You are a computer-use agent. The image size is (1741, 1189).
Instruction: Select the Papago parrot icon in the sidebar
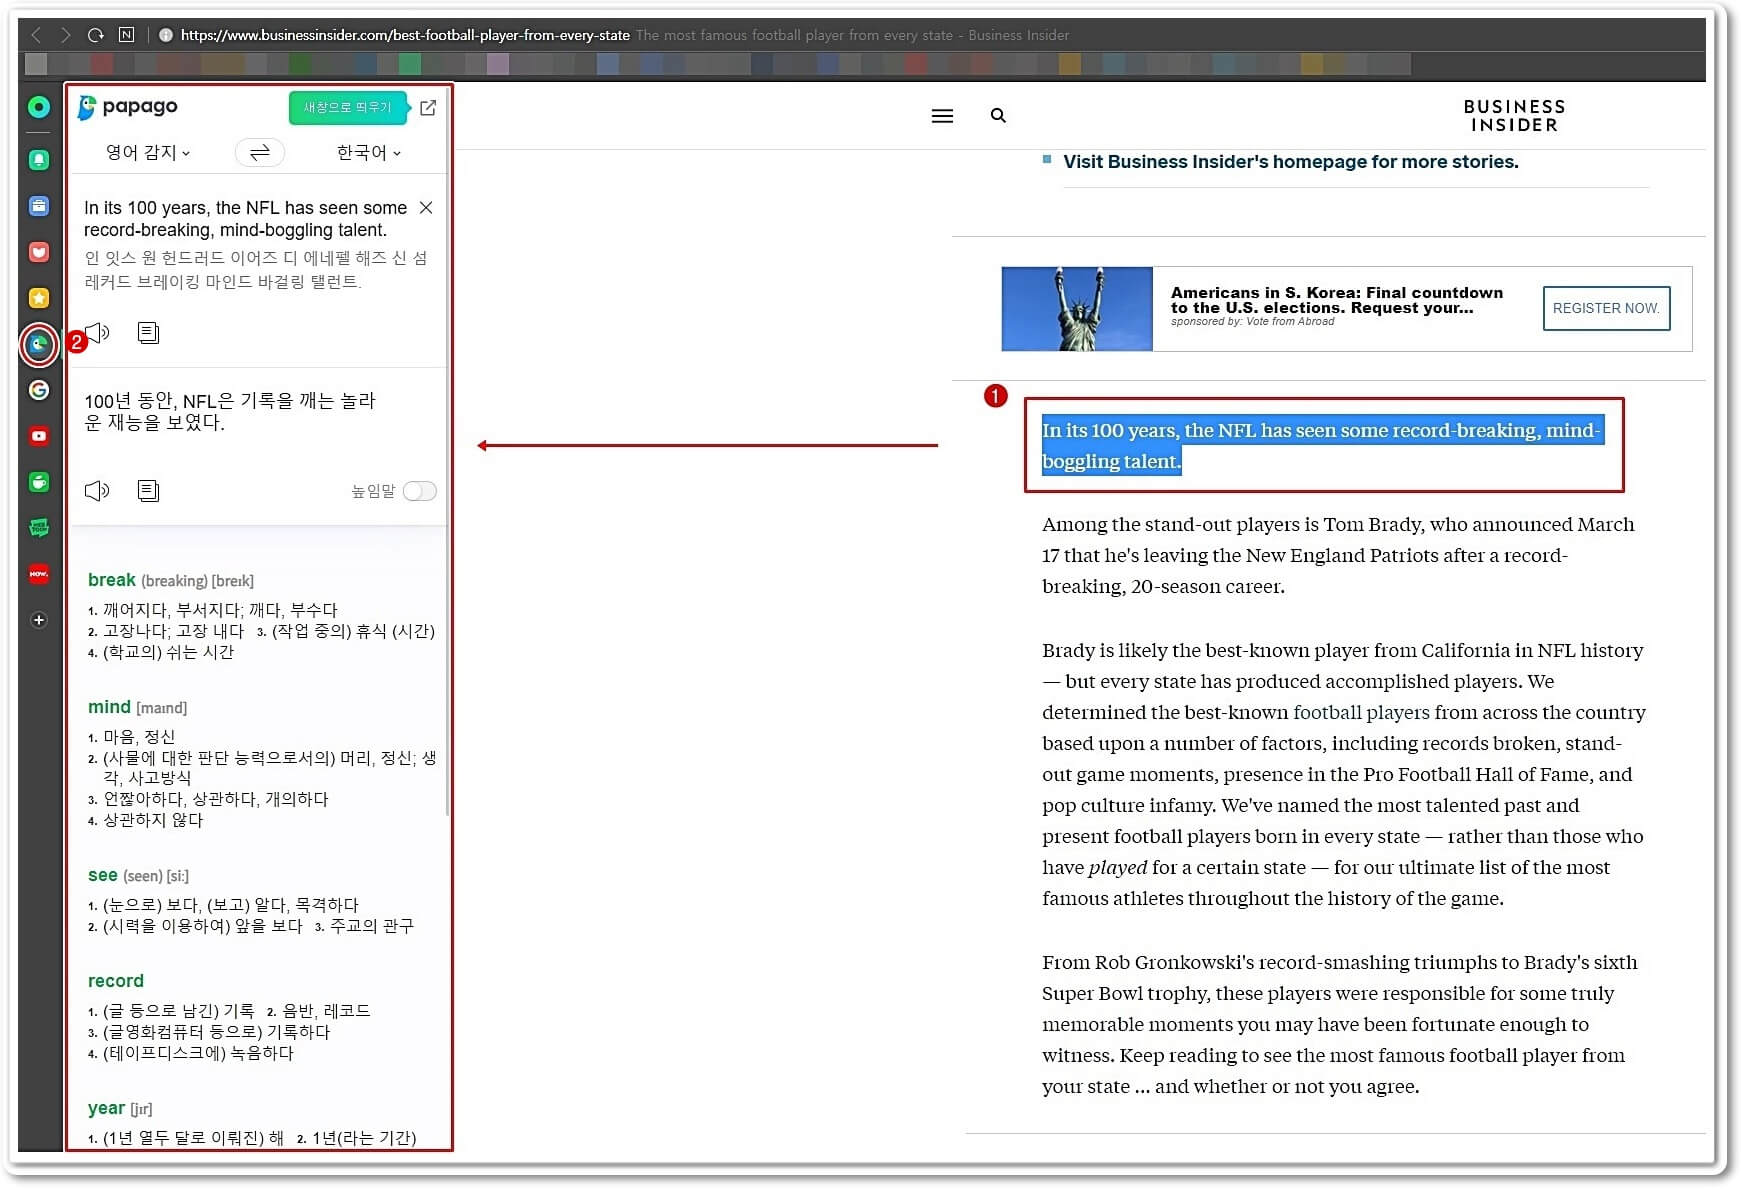(39, 345)
